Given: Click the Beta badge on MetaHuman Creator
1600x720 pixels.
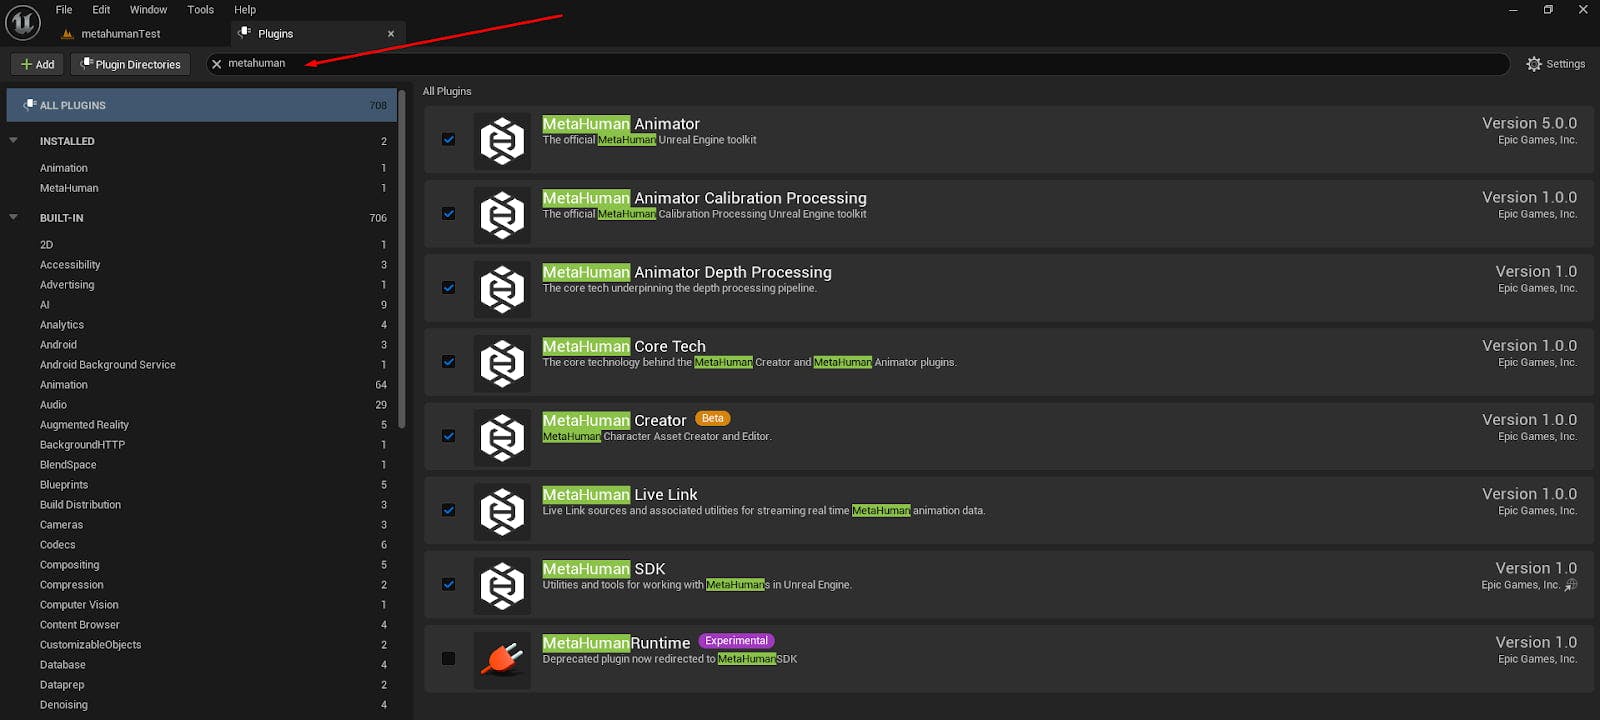Looking at the screenshot, I should click(x=713, y=418).
